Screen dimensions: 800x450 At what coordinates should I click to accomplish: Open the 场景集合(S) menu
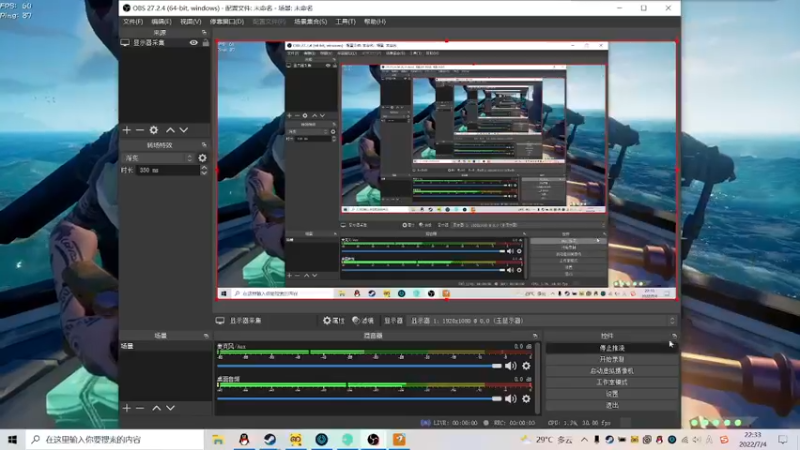click(310, 22)
